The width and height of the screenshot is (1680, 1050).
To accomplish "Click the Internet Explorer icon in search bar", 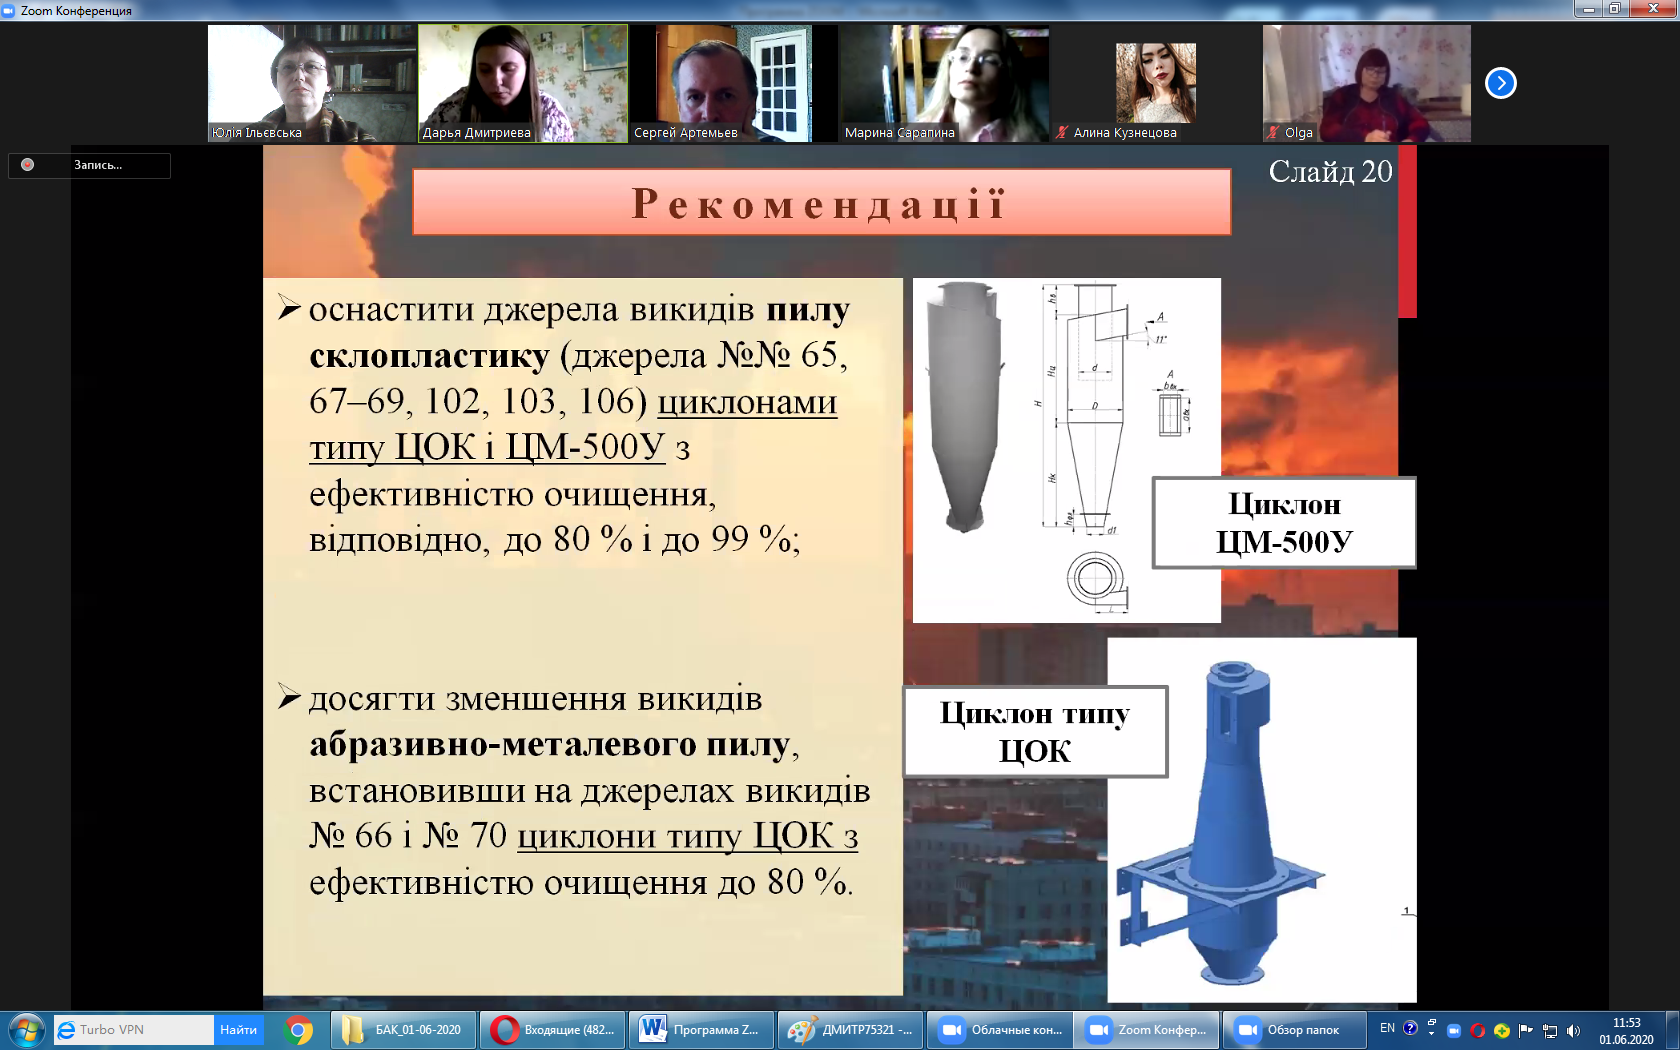I will [66, 1030].
